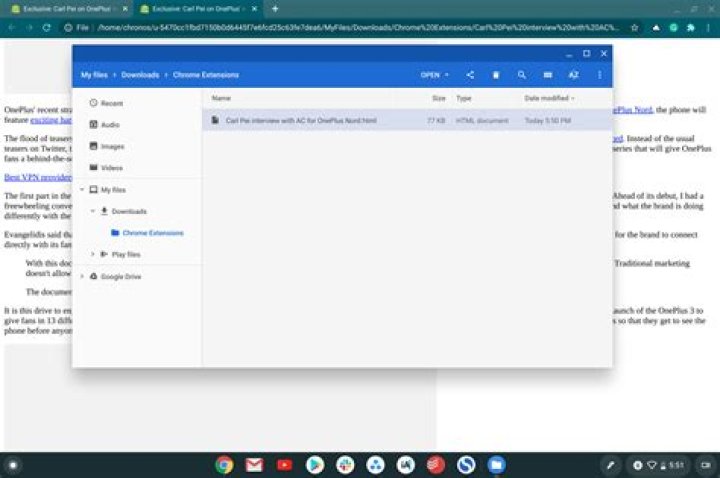Close the first Chrome tab

125,9
